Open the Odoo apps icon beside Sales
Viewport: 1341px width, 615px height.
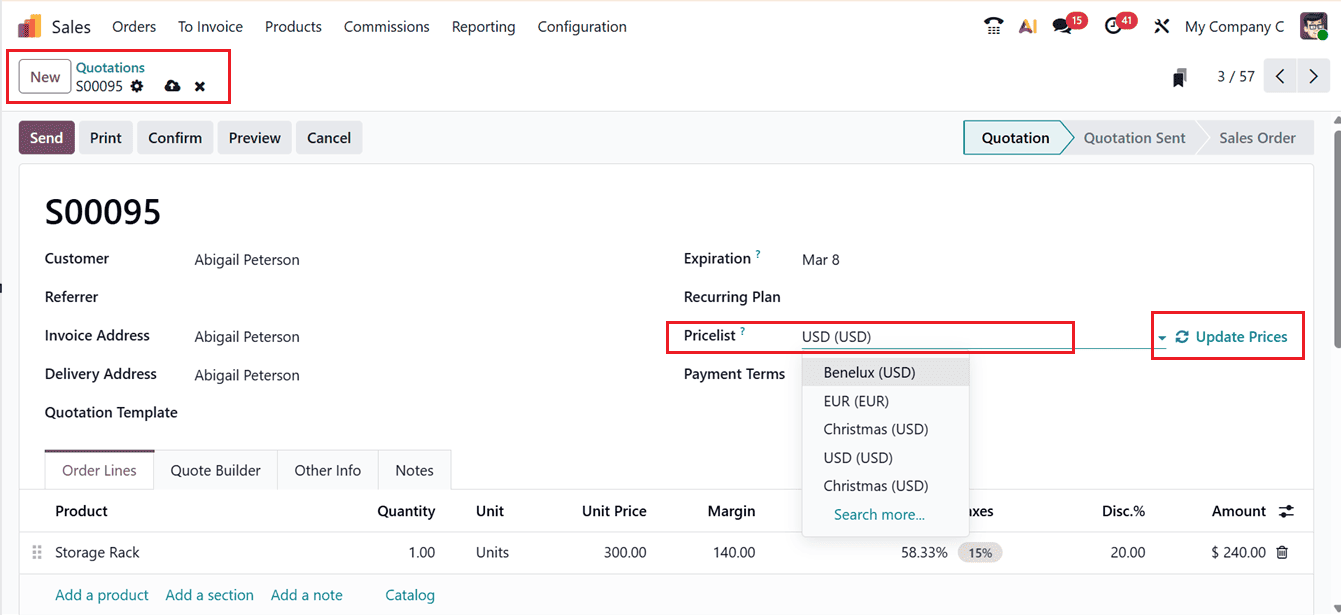(29, 25)
